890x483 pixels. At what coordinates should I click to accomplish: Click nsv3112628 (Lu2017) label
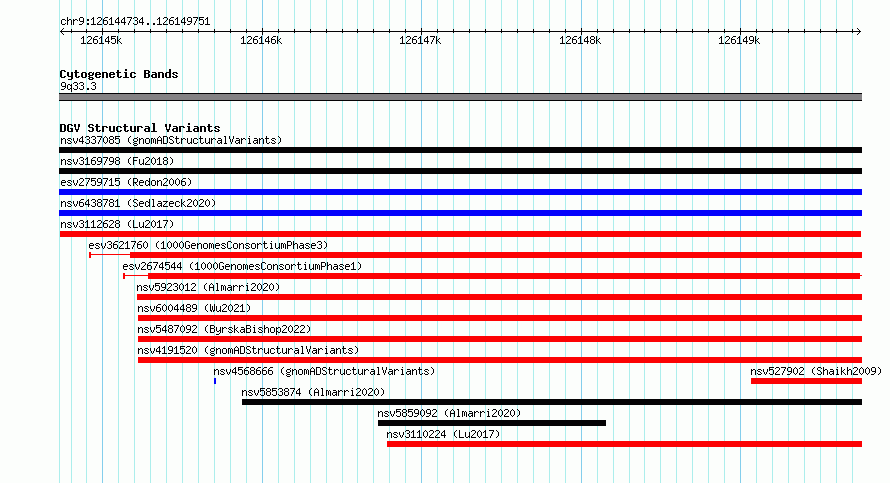(x=117, y=224)
